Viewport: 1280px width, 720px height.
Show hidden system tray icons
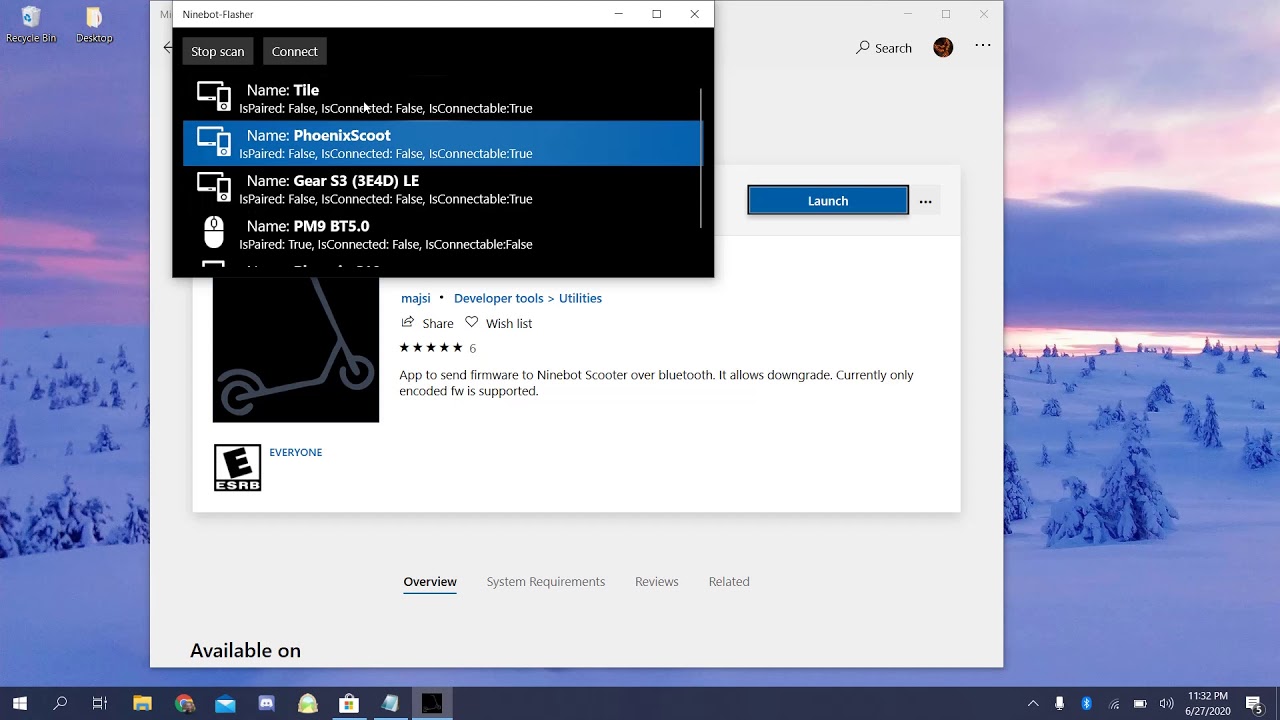[1033, 704]
